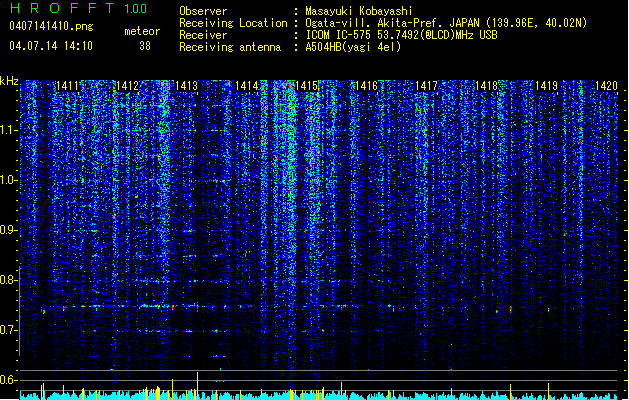Viewport: 629px width, 400px height.
Task: Click the 1417 time marker
Action: click(x=426, y=86)
